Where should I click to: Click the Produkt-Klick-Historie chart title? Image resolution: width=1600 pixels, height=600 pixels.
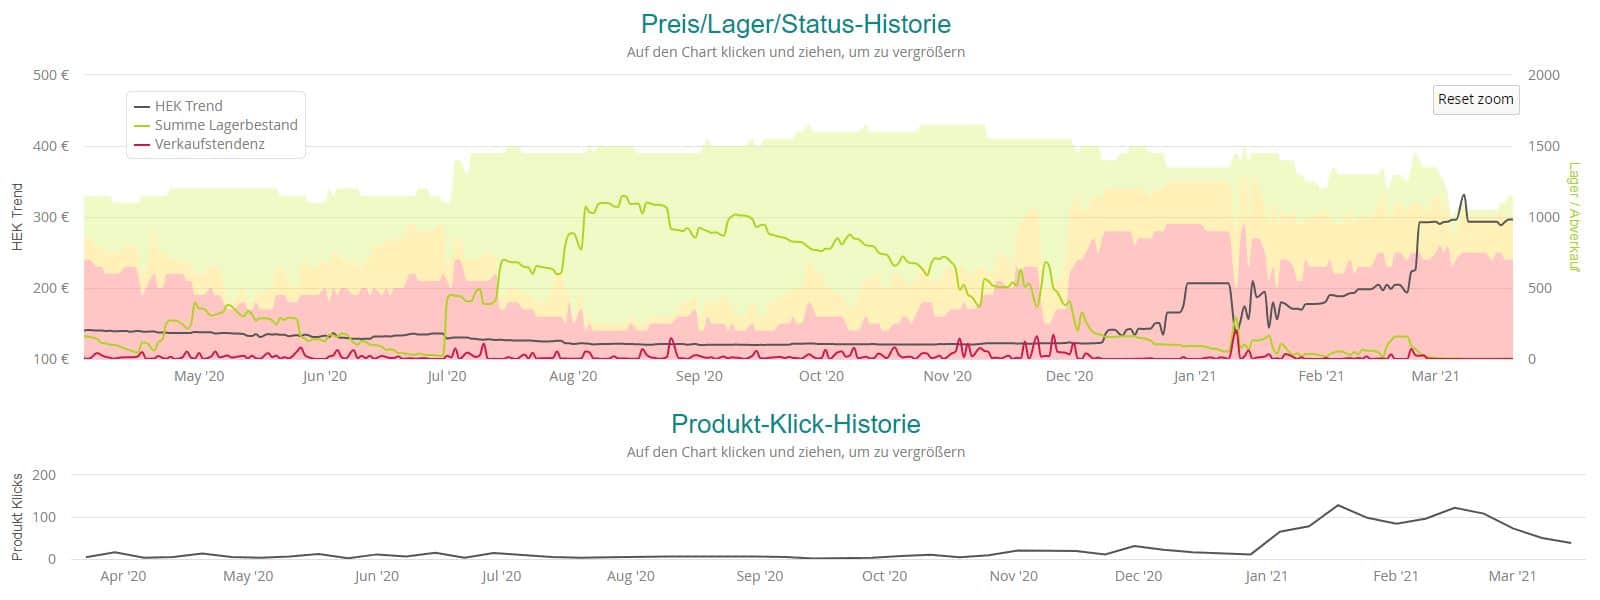(x=796, y=423)
